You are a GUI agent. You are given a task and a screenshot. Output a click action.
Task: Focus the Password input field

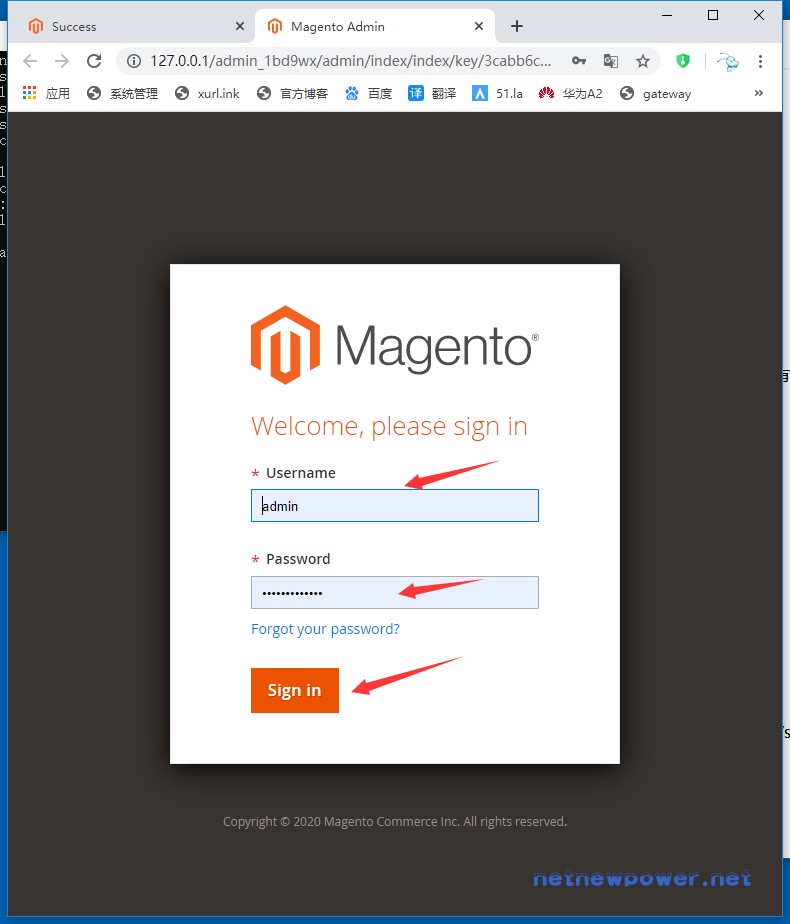pyautogui.click(x=395, y=592)
